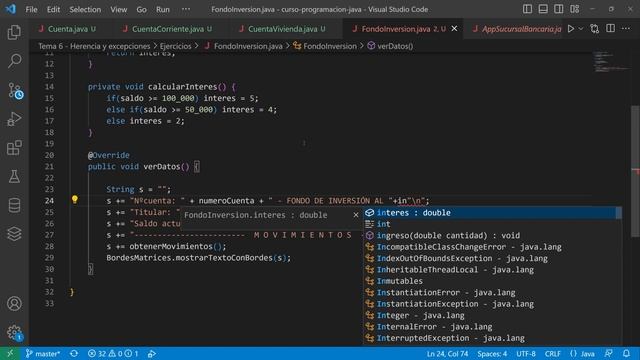Select IncompatibleClassChangeError suggestion

(x=492, y=247)
